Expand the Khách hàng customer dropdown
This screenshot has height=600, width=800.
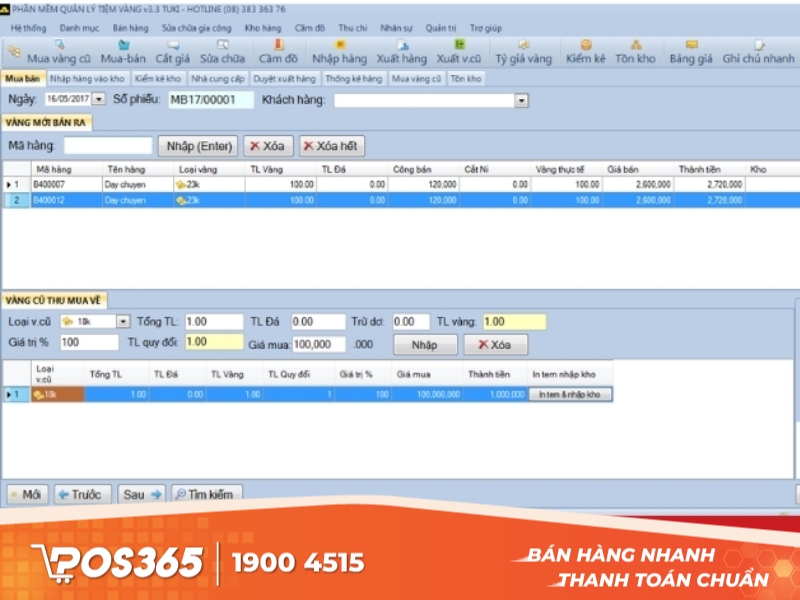point(521,100)
